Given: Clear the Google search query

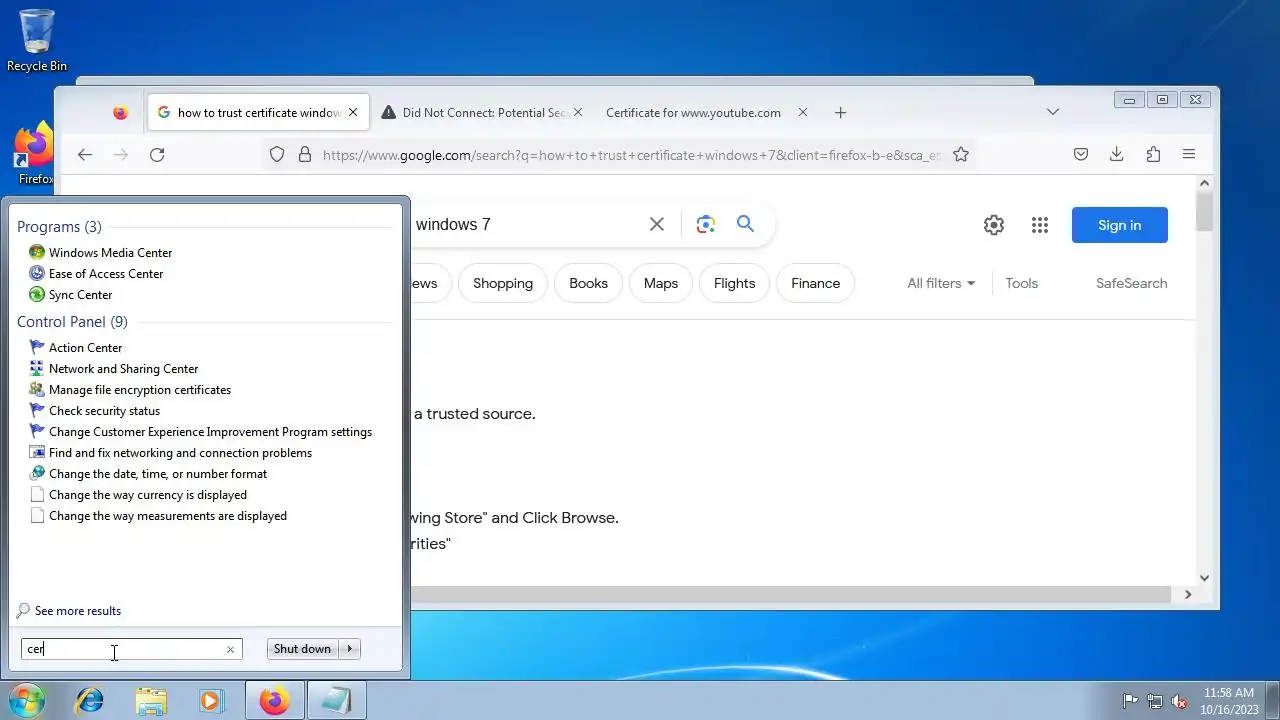Looking at the screenshot, I should click(657, 224).
